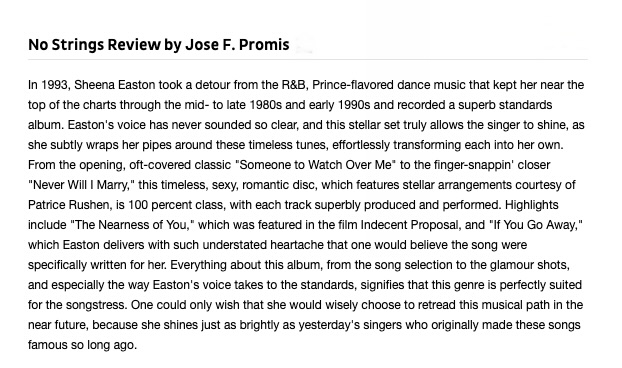
Task: Click the song title "The Nearness of You"
Action: (132, 225)
